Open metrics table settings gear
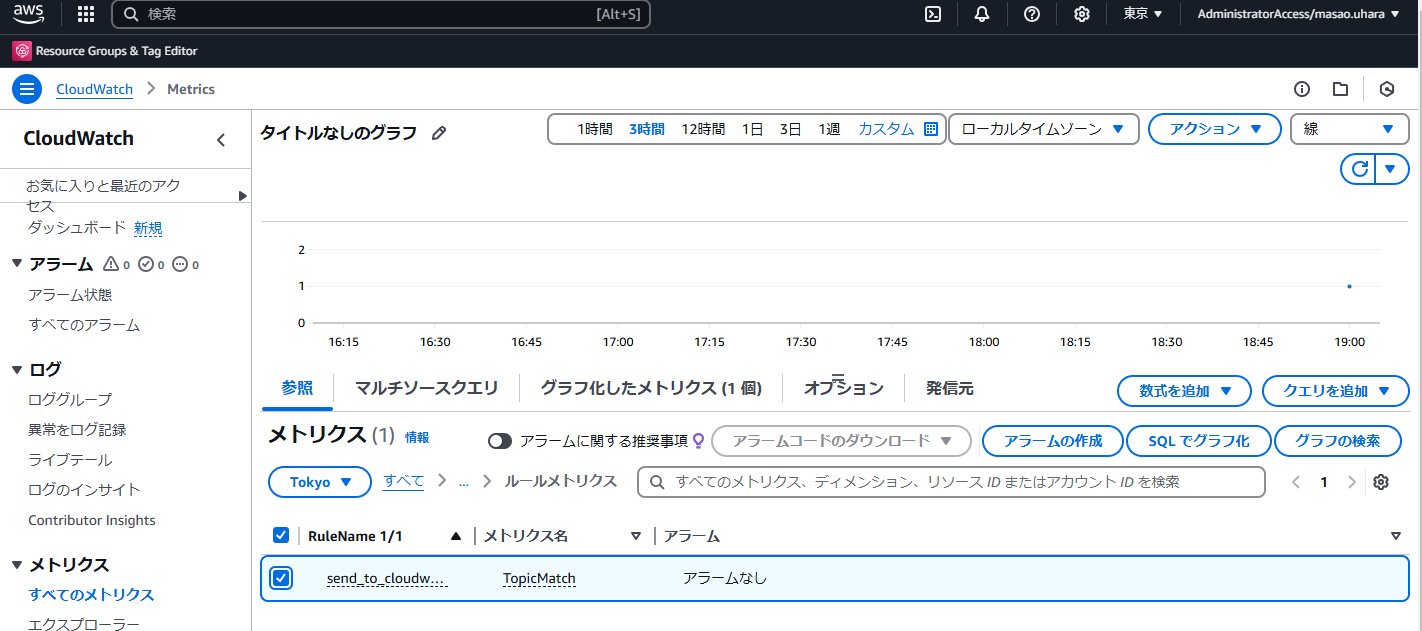 (1381, 482)
